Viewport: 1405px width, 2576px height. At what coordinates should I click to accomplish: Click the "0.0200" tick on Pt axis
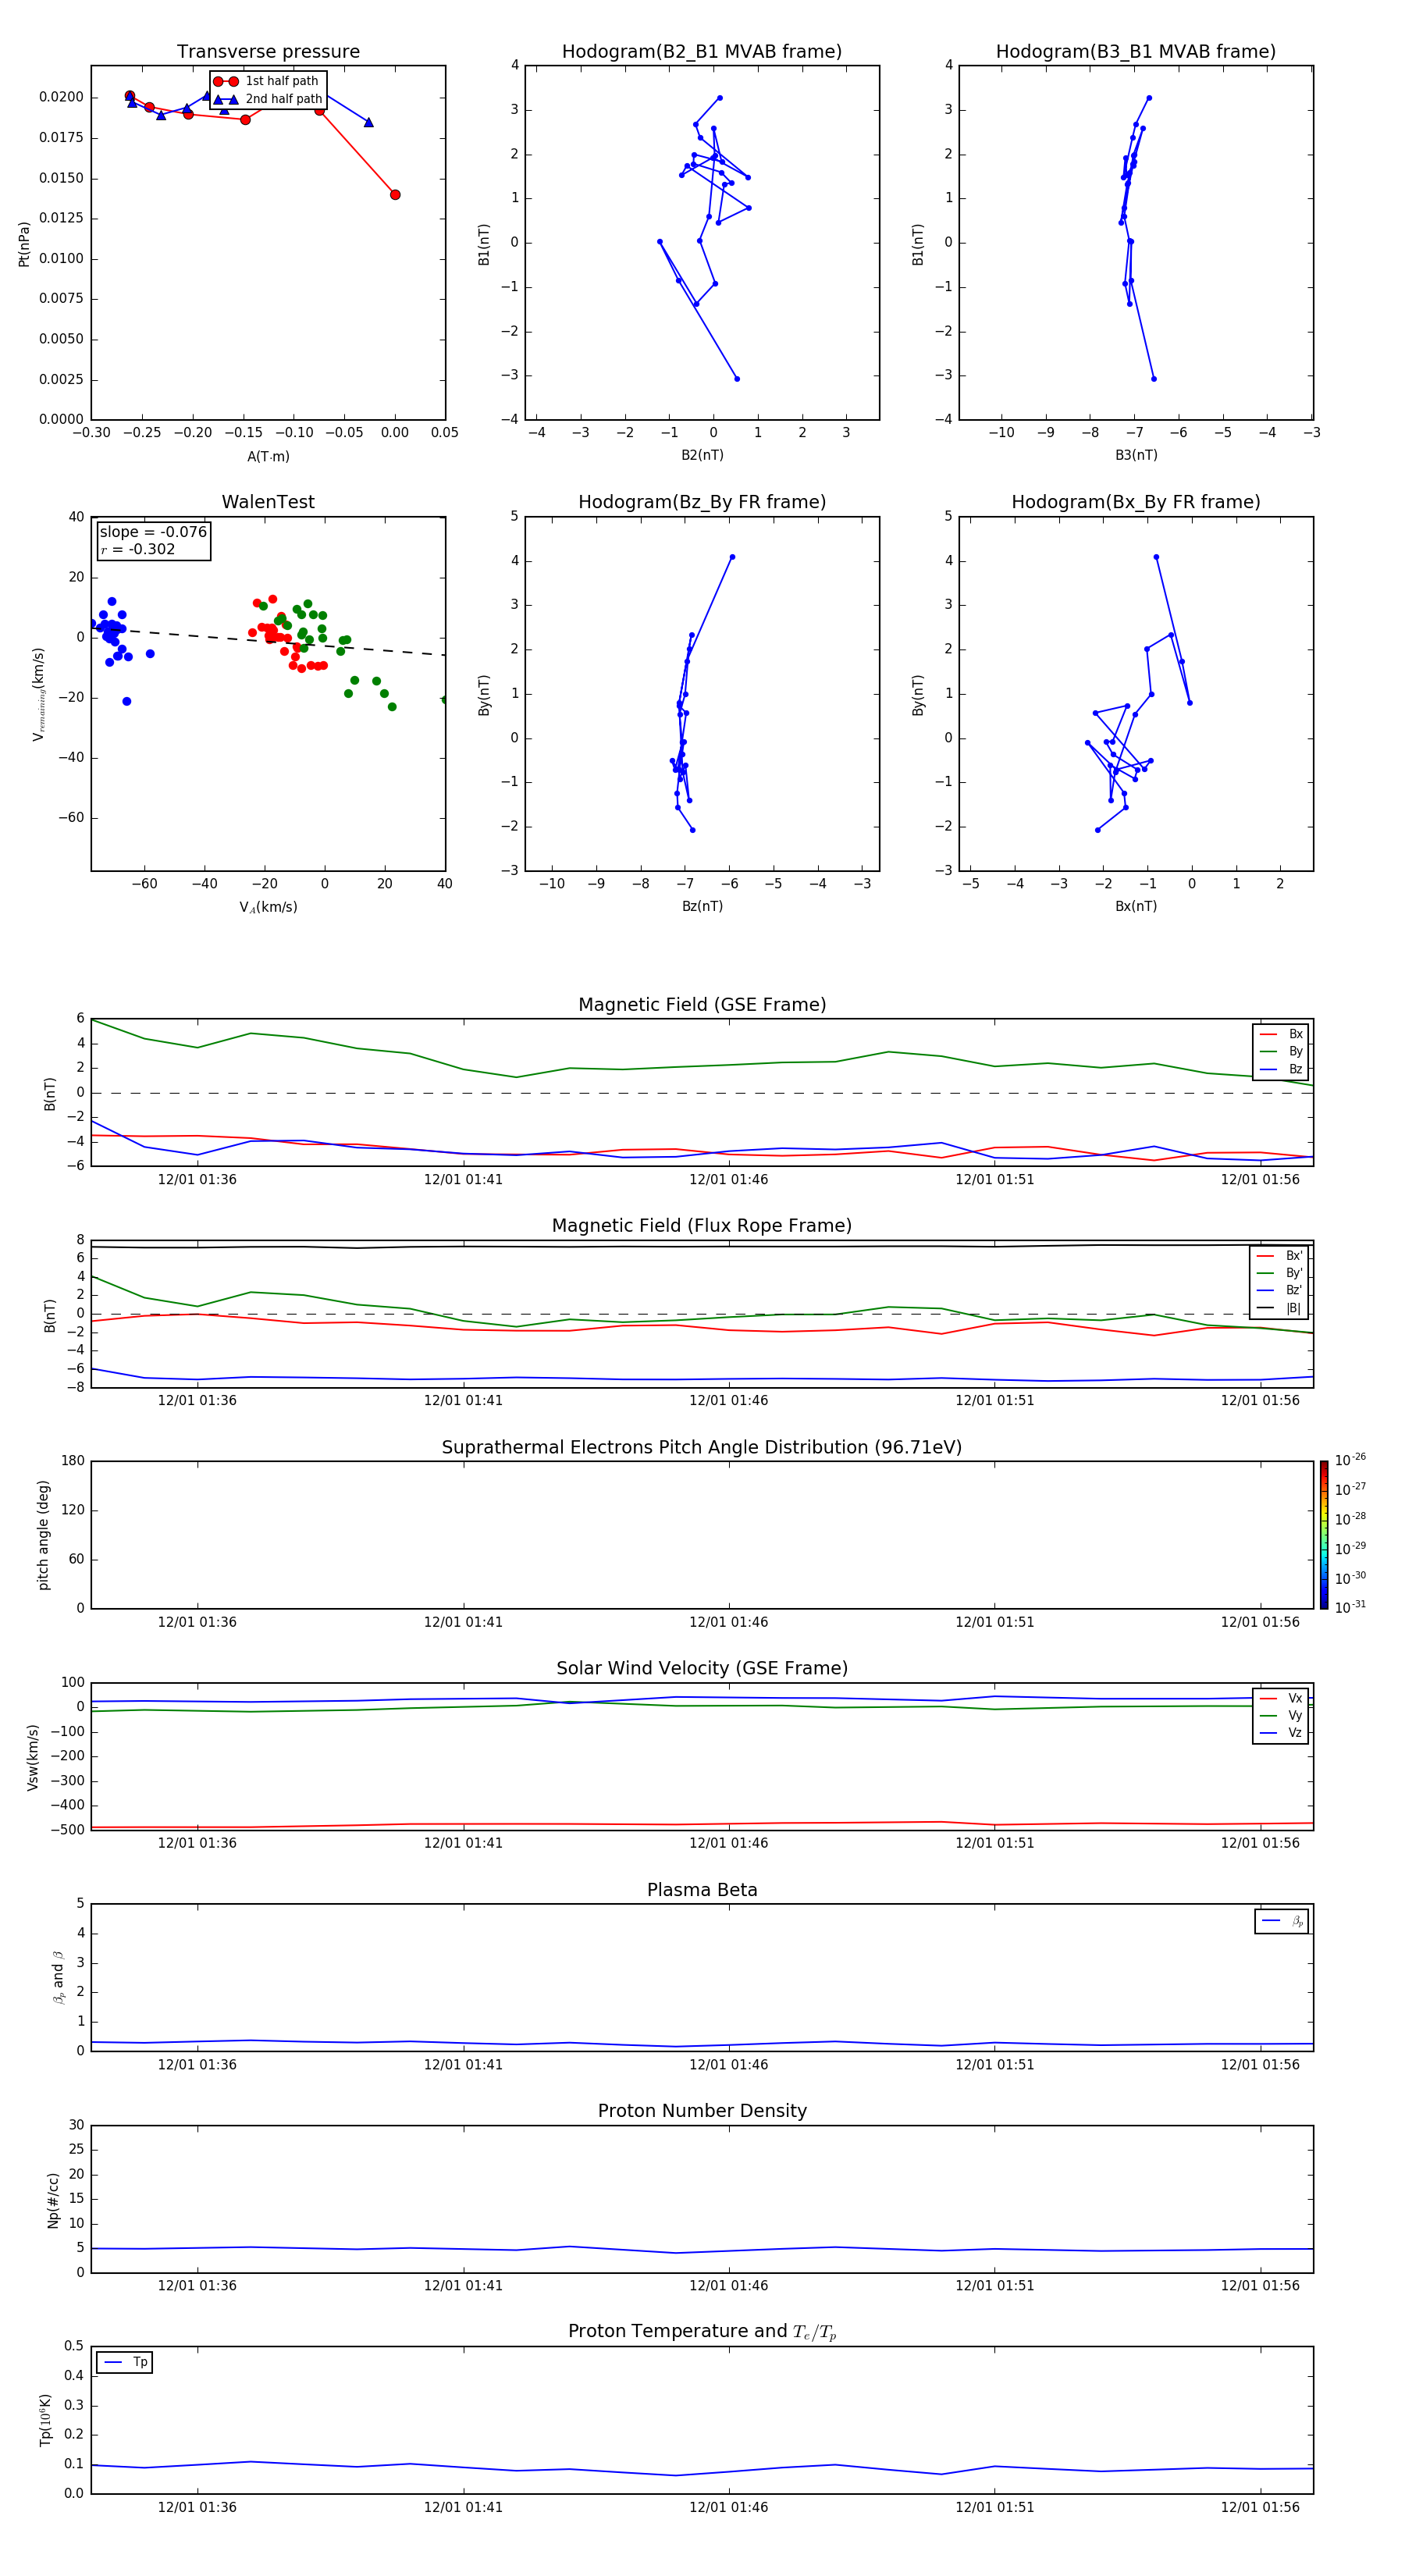[x=61, y=97]
